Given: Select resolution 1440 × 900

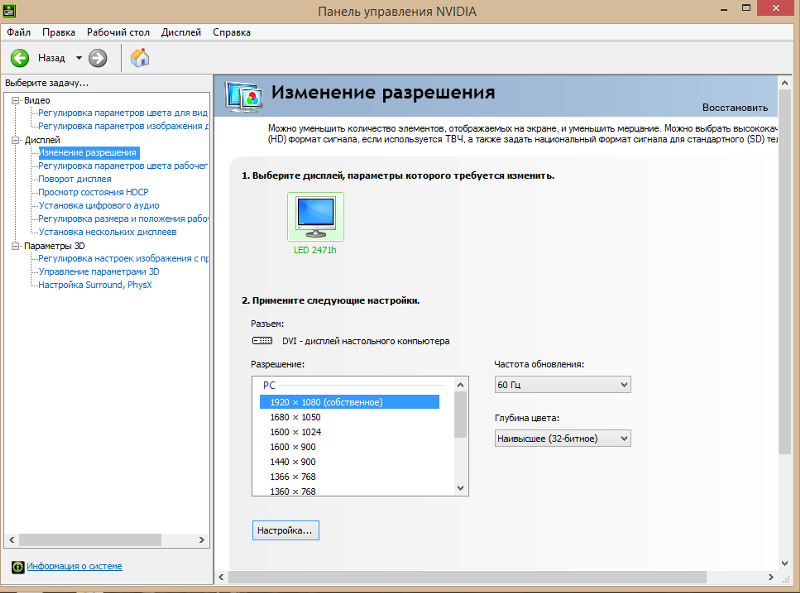Looking at the screenshot, I should (x=293, y=462).
